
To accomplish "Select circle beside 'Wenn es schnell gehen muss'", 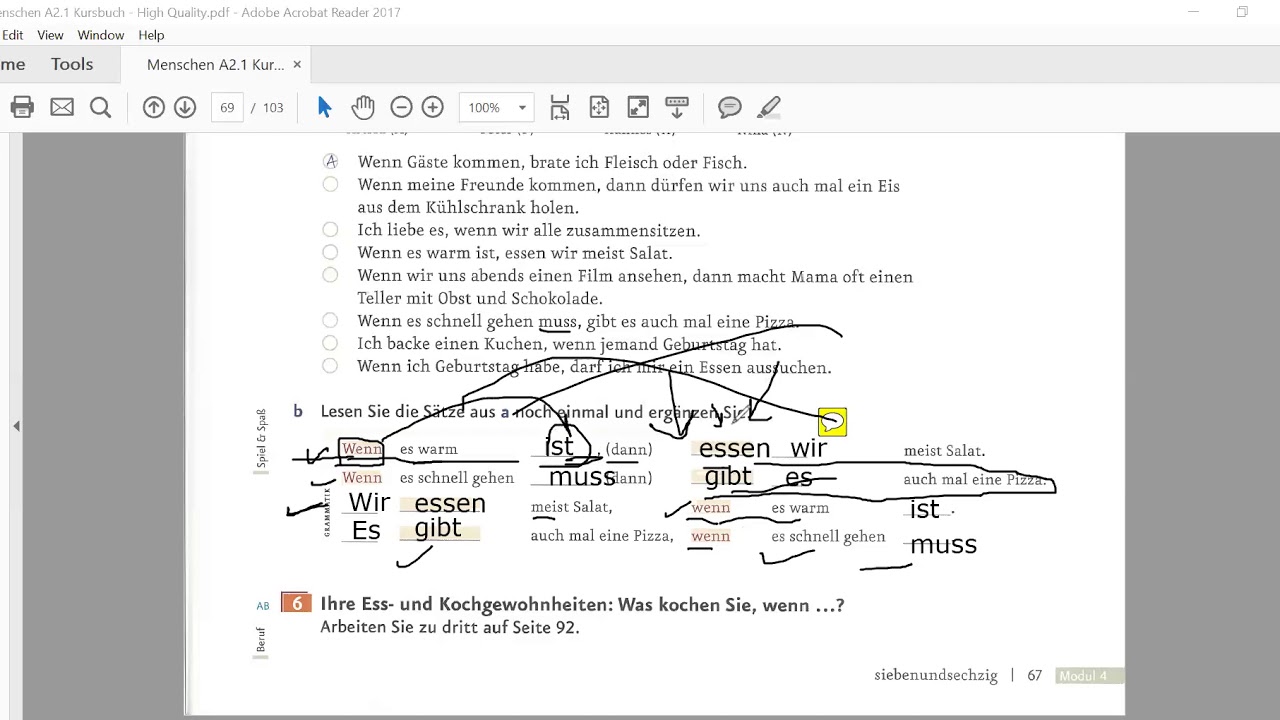I will pos(330,320).
